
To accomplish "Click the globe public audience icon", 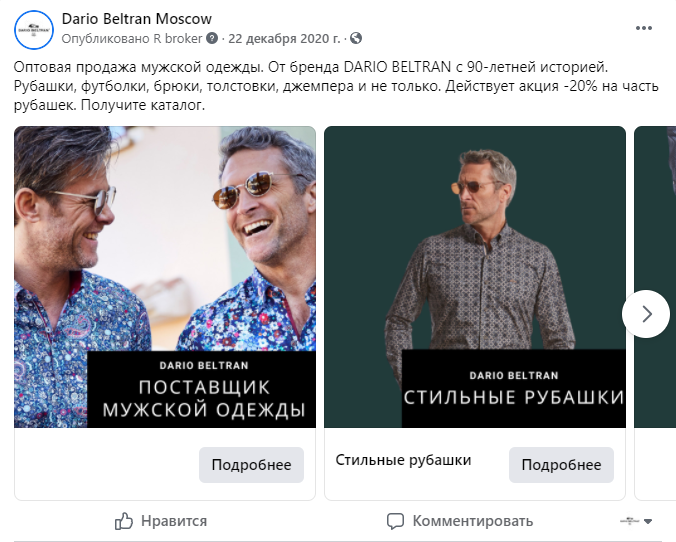I will coord(355,39).
